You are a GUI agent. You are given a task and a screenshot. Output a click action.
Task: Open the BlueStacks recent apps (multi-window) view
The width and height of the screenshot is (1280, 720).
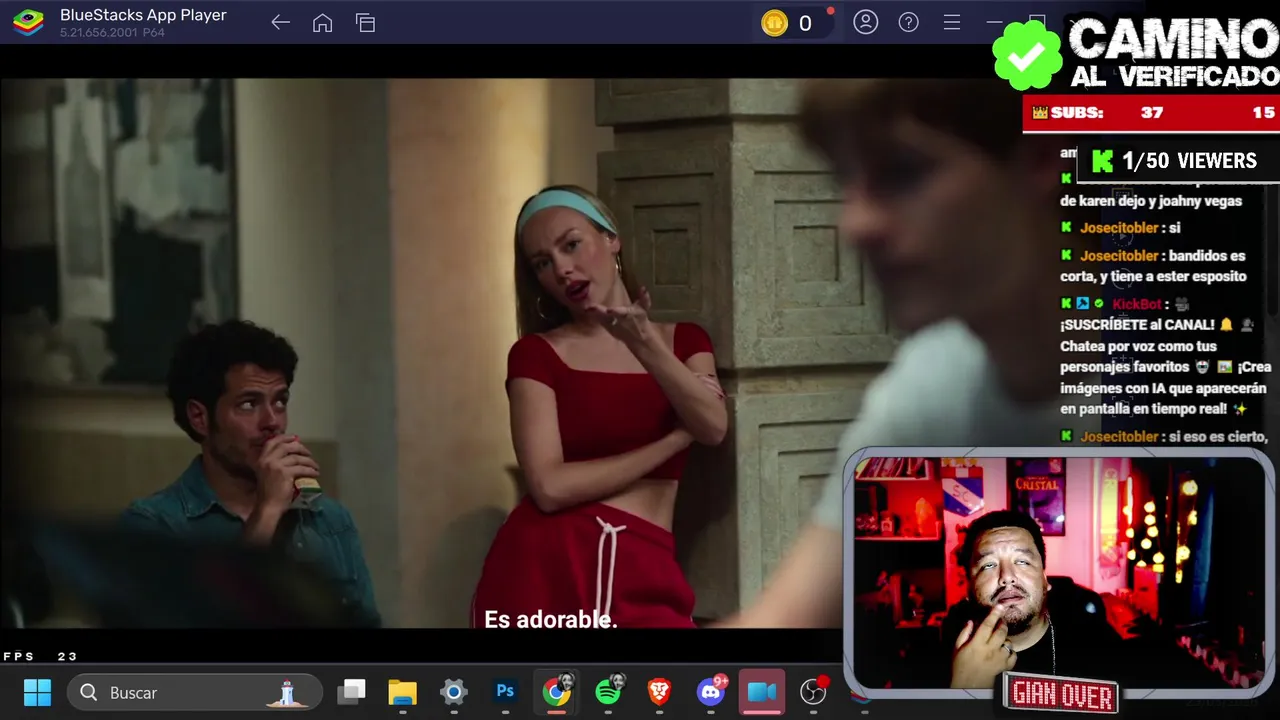pos(365,22)
